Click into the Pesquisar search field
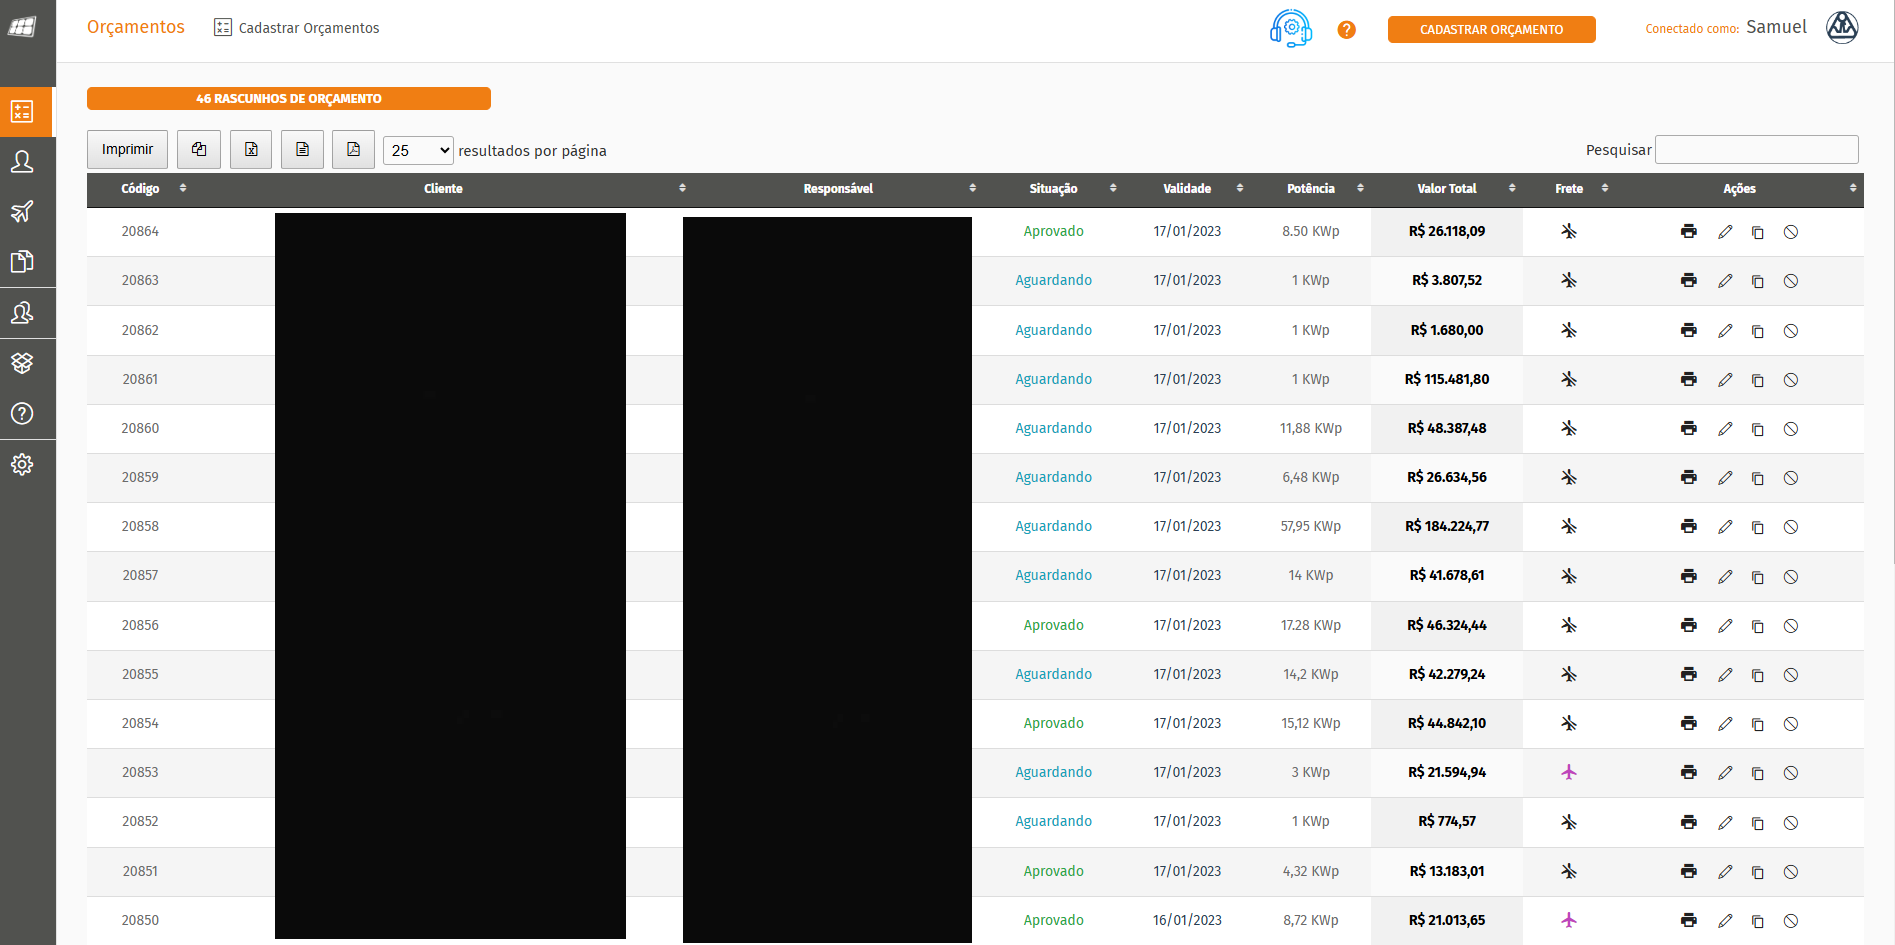 (x=1756, y=150)
